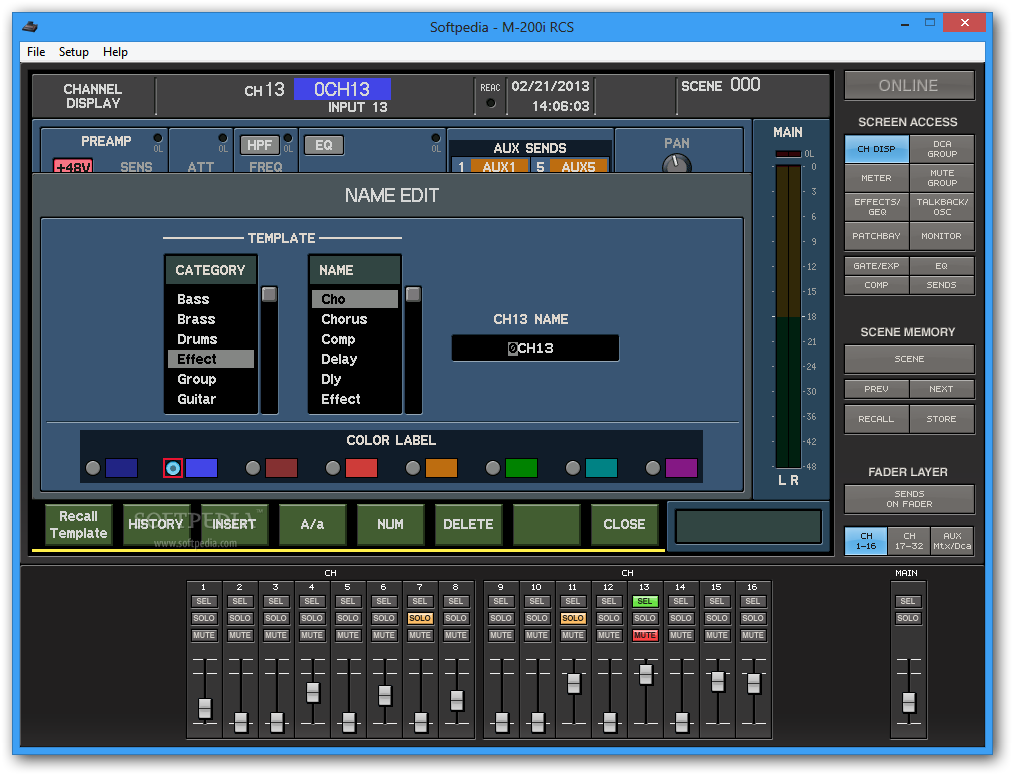The height and width of the screenshot is (775, 1013).
Task: Go to PREV scene
Action: click(x=876, y=389)
